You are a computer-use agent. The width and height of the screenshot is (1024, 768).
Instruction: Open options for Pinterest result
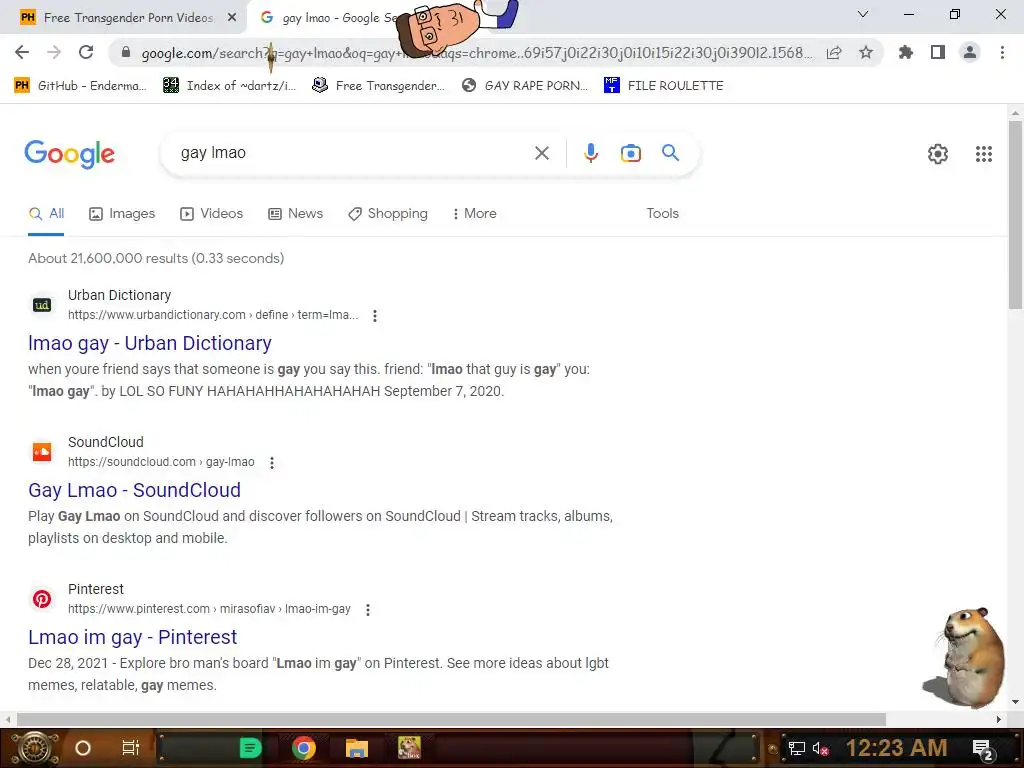(368, 609)
